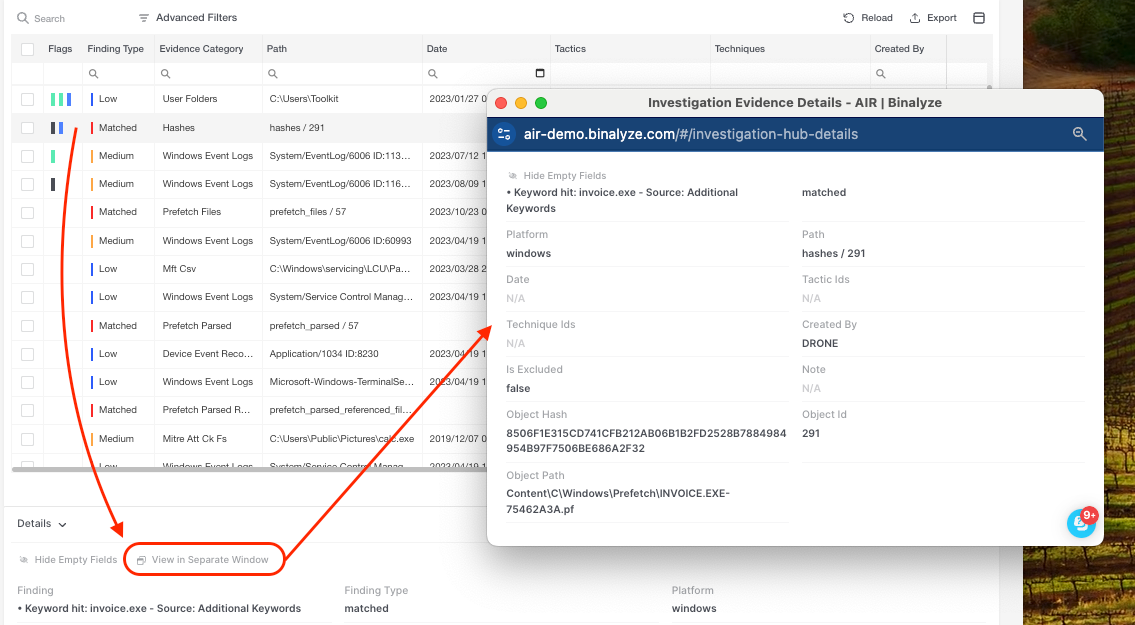Tick the select-all checkbox in the table header
Image resolution: width=1135 pixels, height=625 pixels.
[28, 49]
